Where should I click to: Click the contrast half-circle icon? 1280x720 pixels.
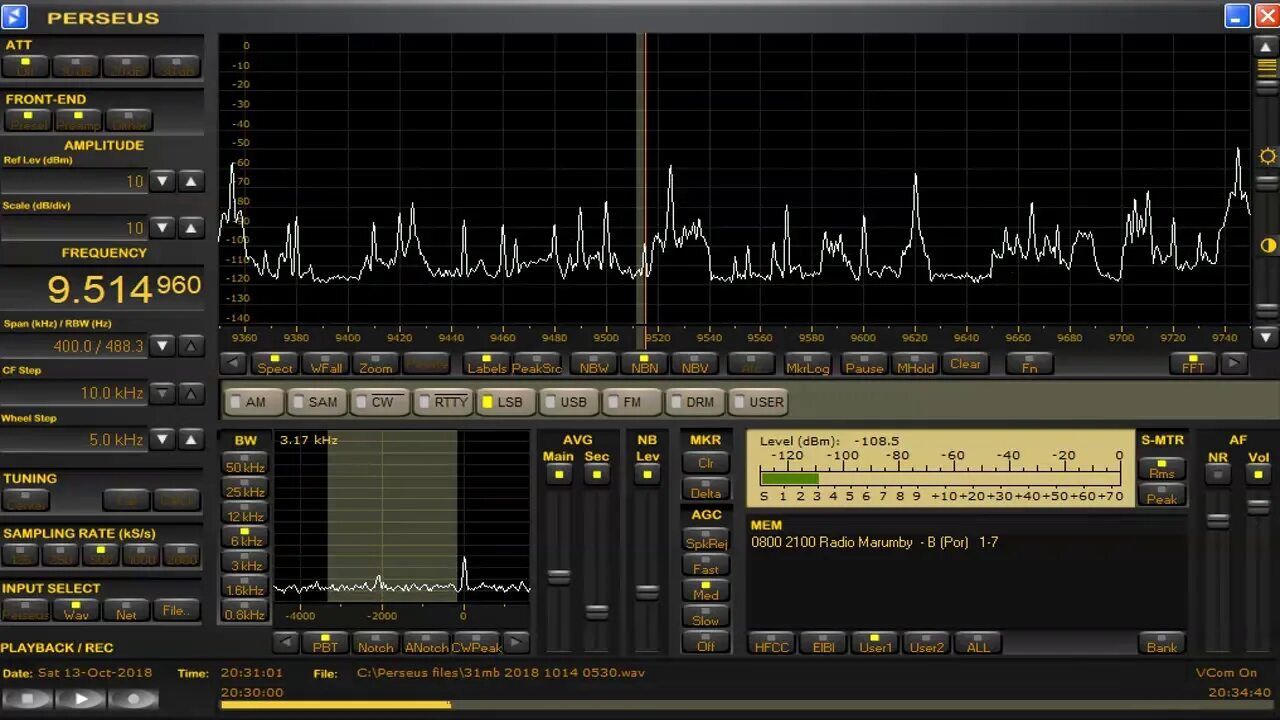click(x=1267, y=245)
